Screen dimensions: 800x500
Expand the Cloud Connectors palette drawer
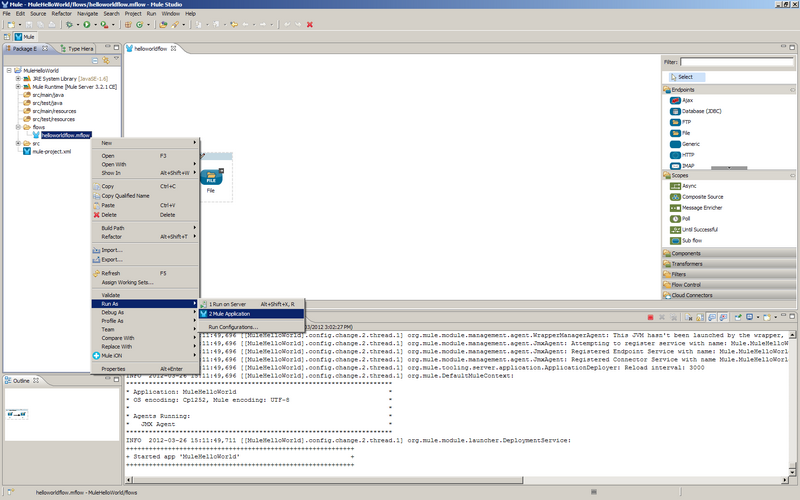tap(730, 295)
